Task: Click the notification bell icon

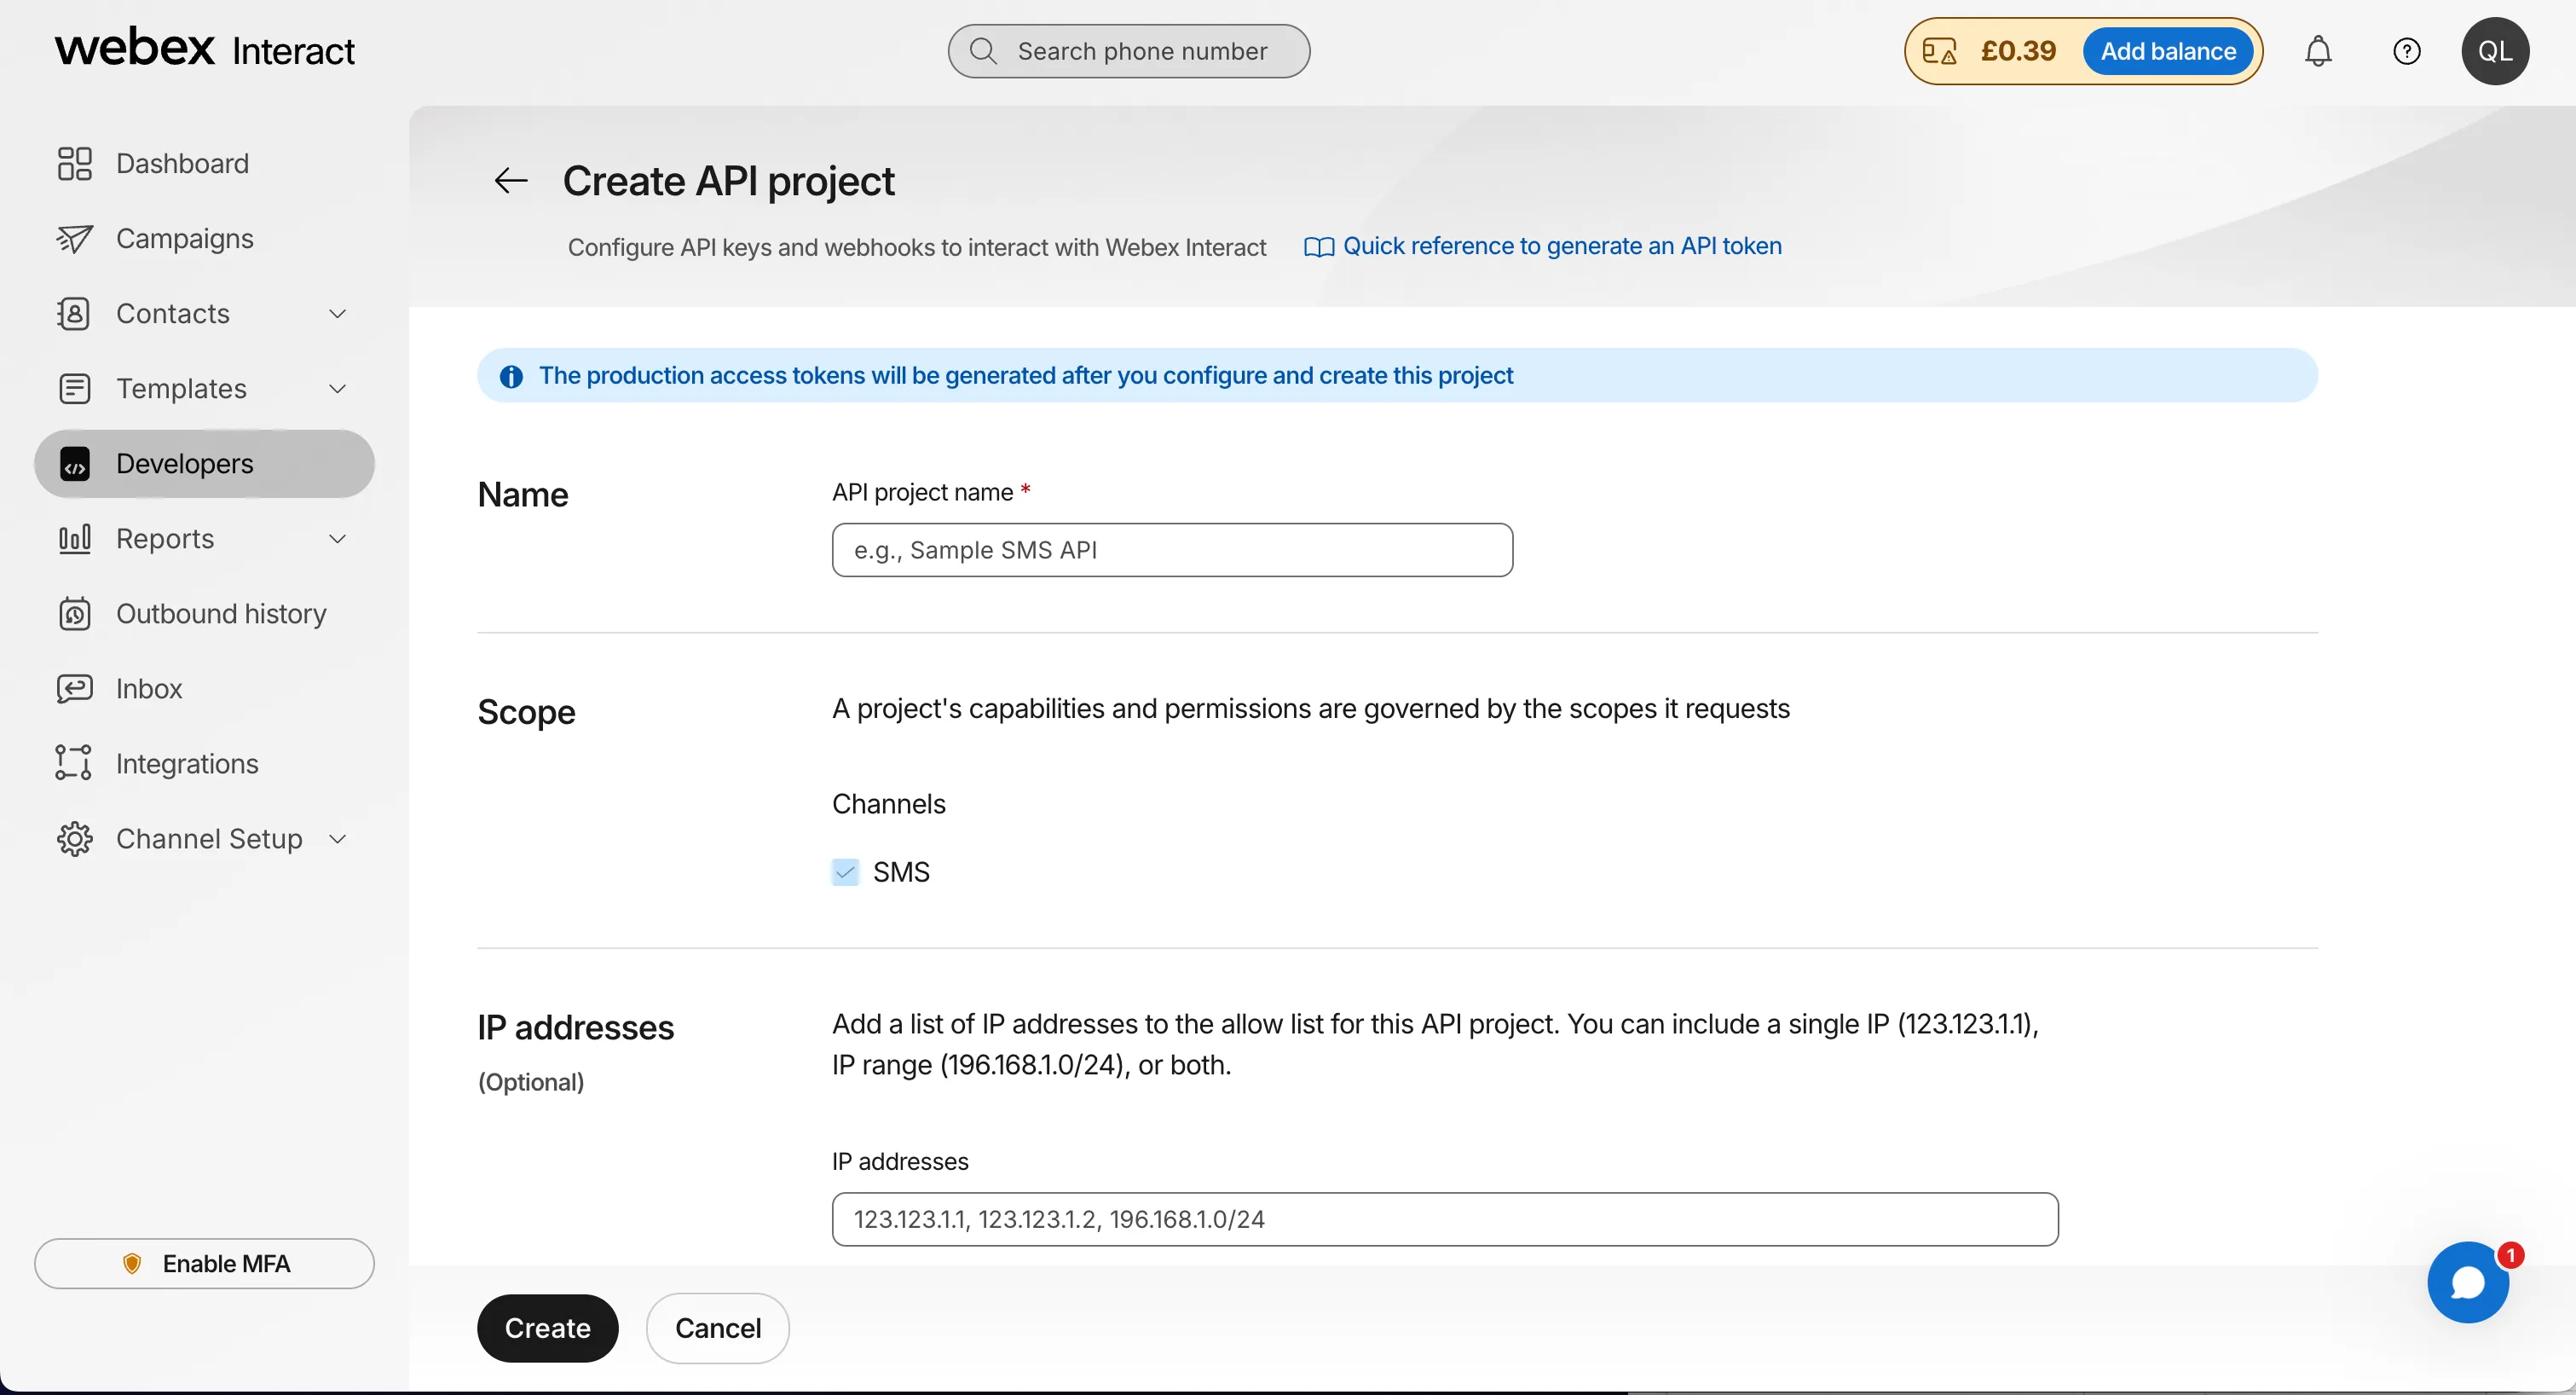Action: (x=2318, y=51)
